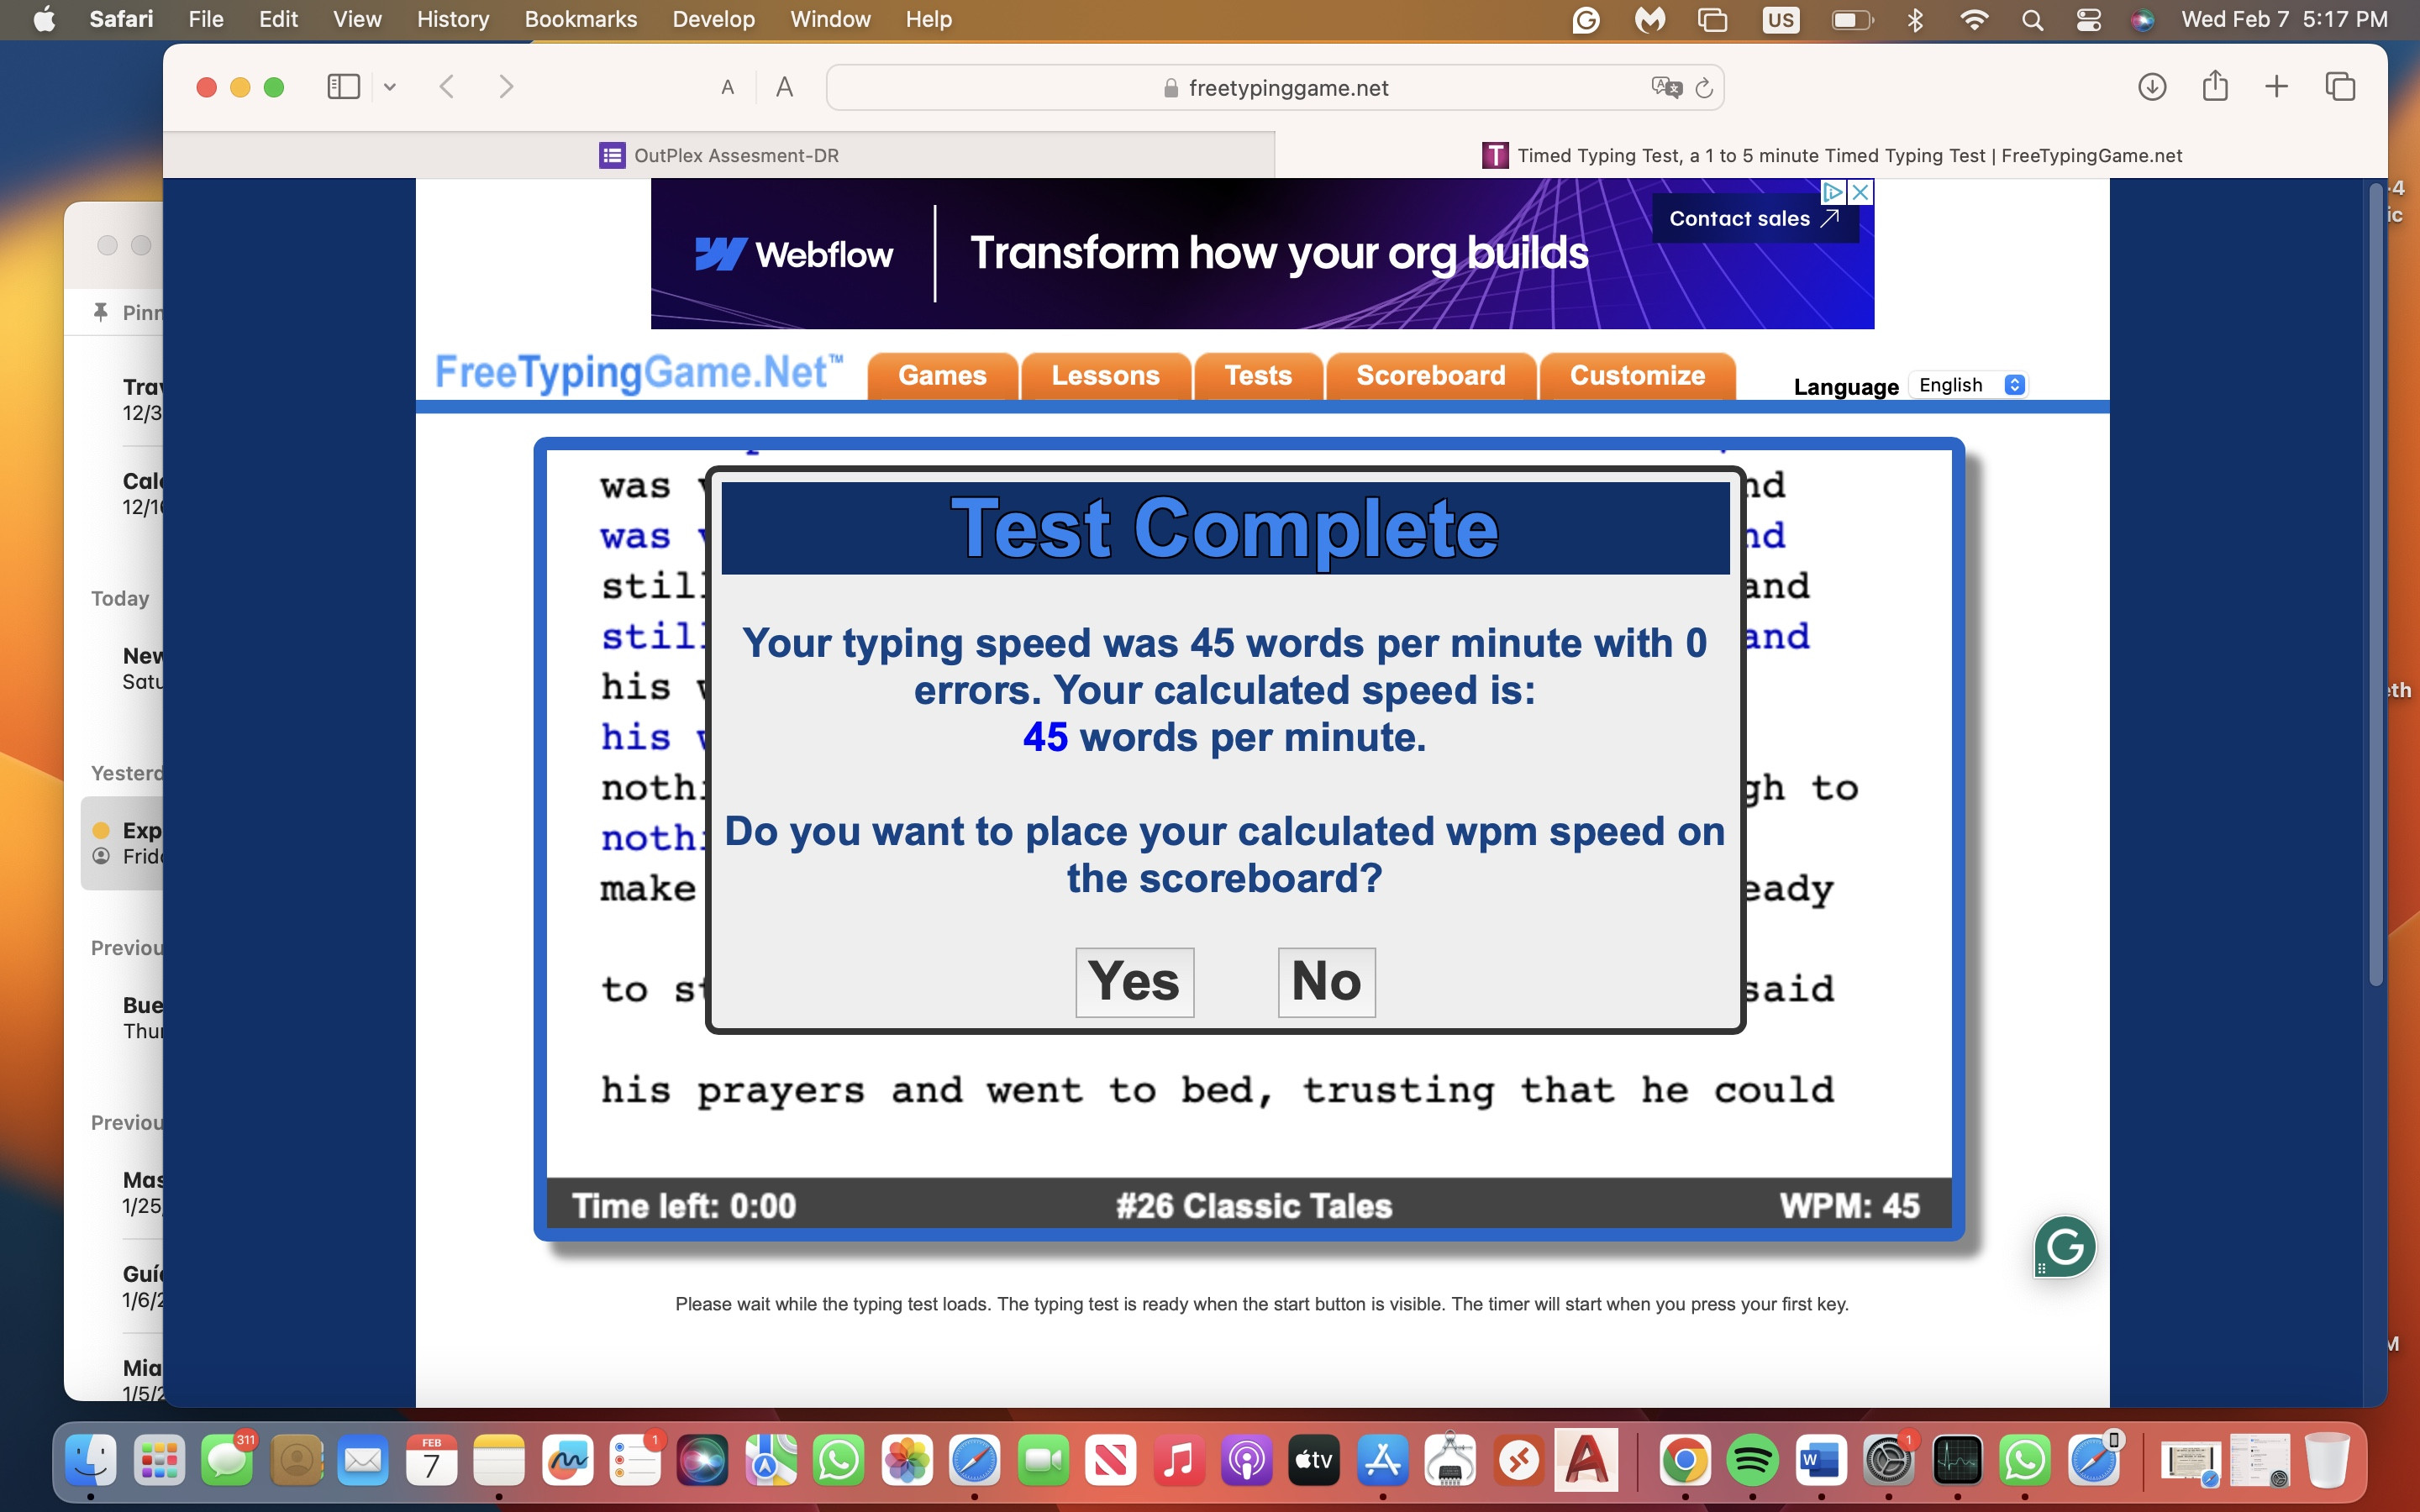
Task: Open the Customize tab
Action: pyautogui.click(x=1637, y=376)
